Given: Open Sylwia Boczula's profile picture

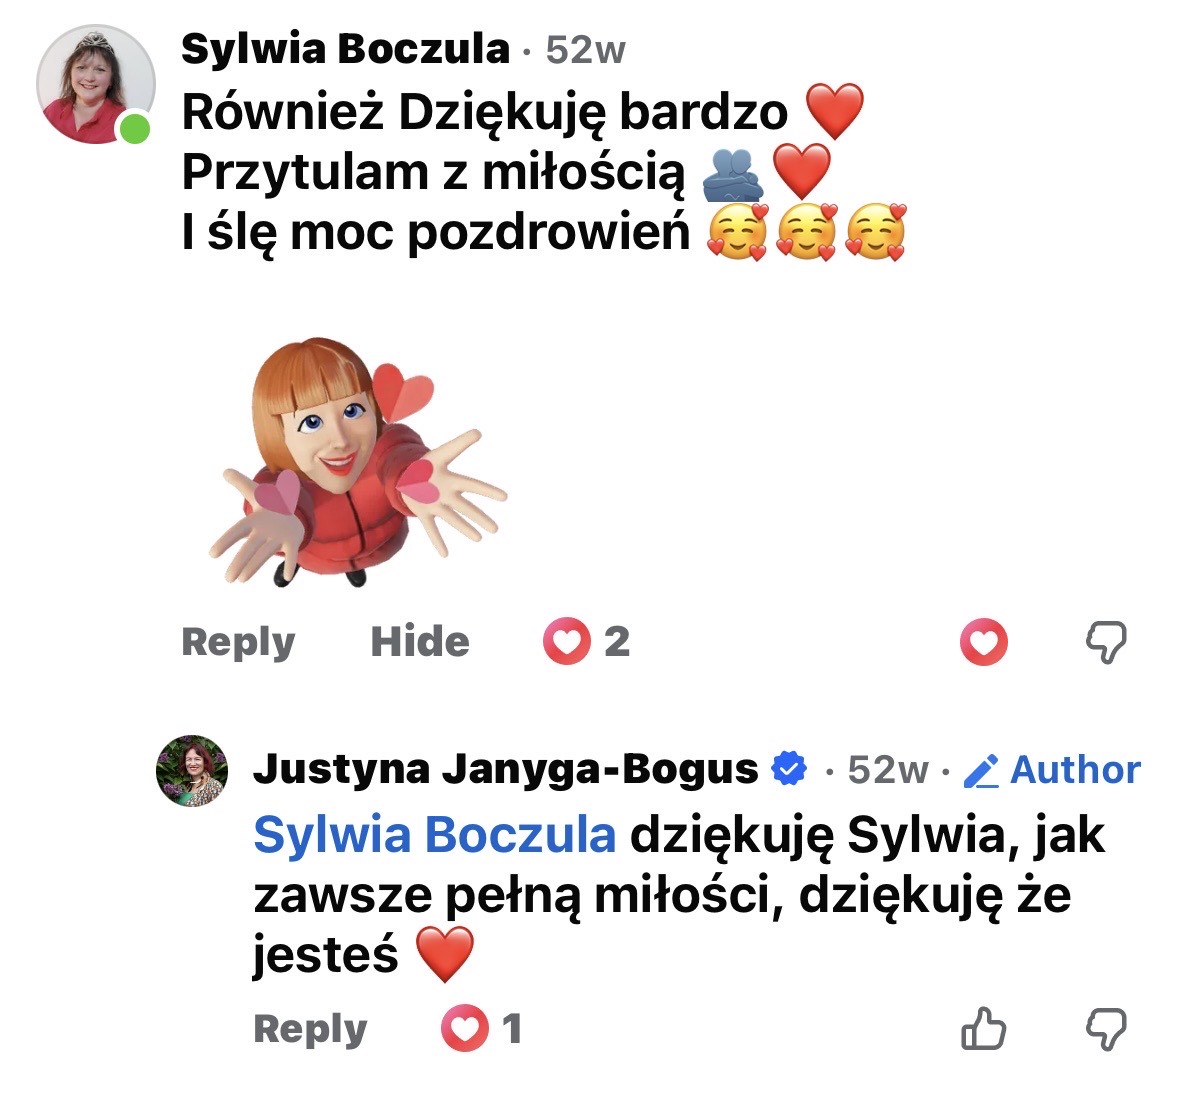Looking at the screenshot, I should click(95, 83).
